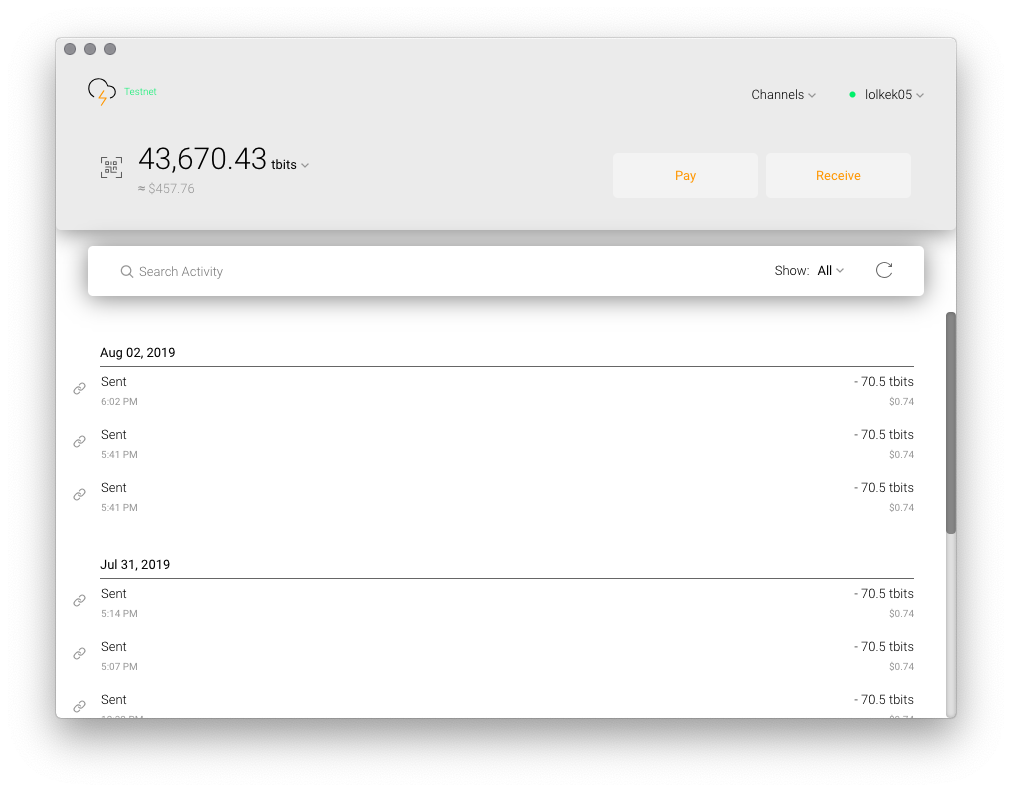Click the macOS close window button
This screenshot has width=1012, height=792.
pyautogui.click(x=70, y=49)
